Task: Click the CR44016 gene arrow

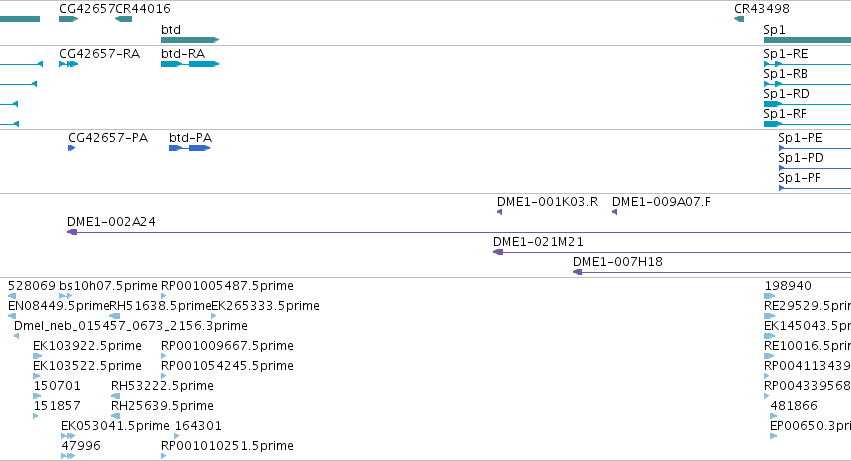Action: (124, 19)
